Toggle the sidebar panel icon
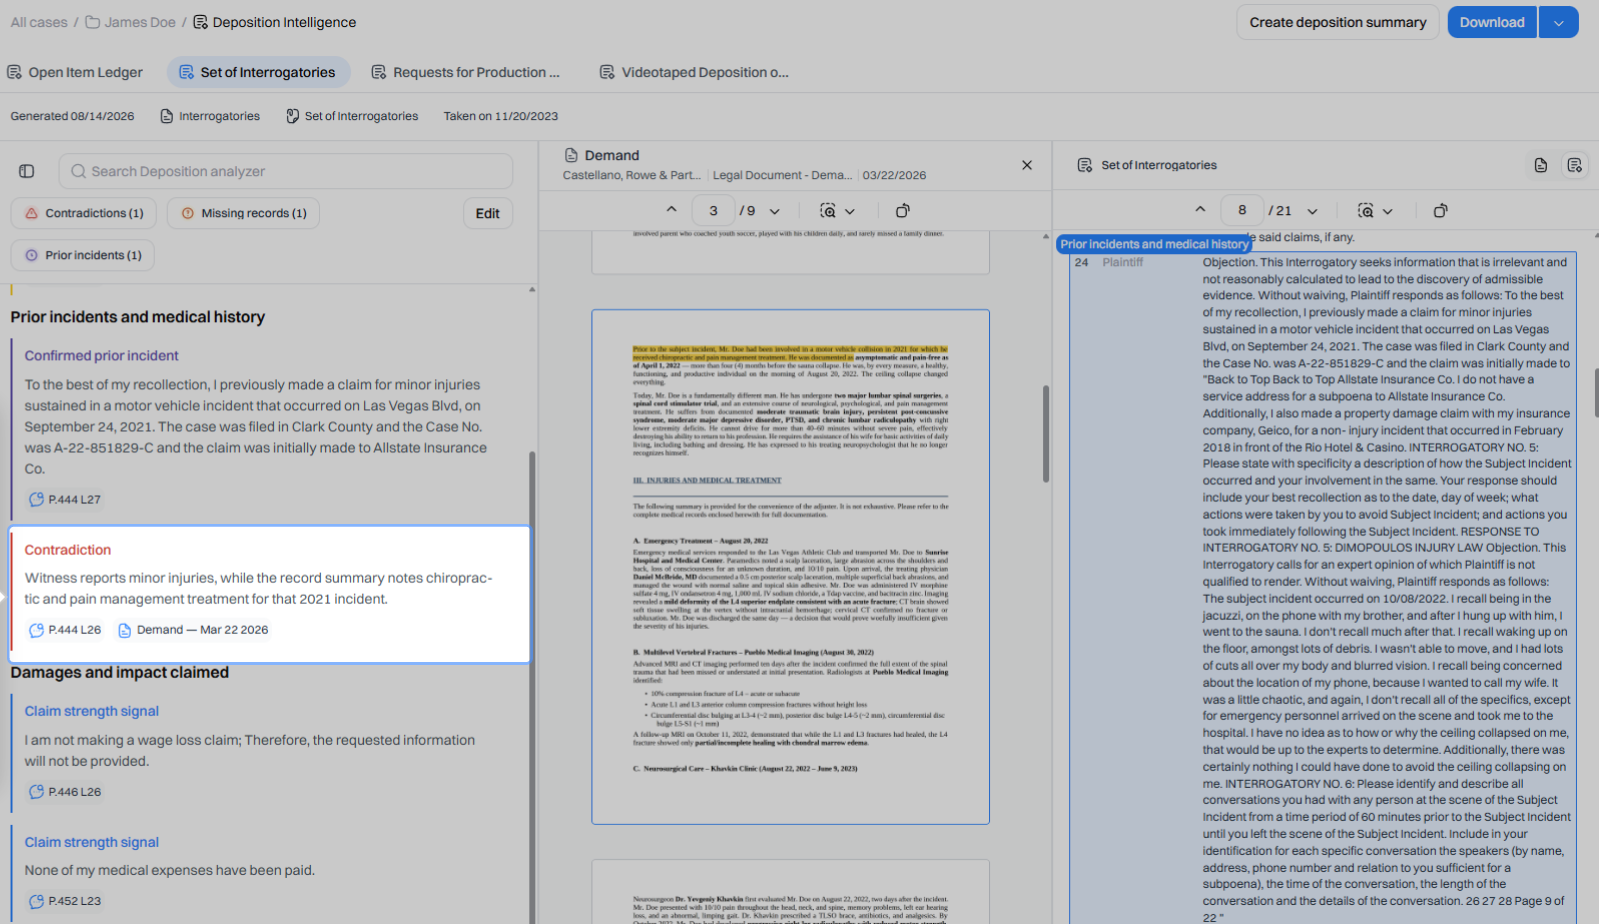 27,171
